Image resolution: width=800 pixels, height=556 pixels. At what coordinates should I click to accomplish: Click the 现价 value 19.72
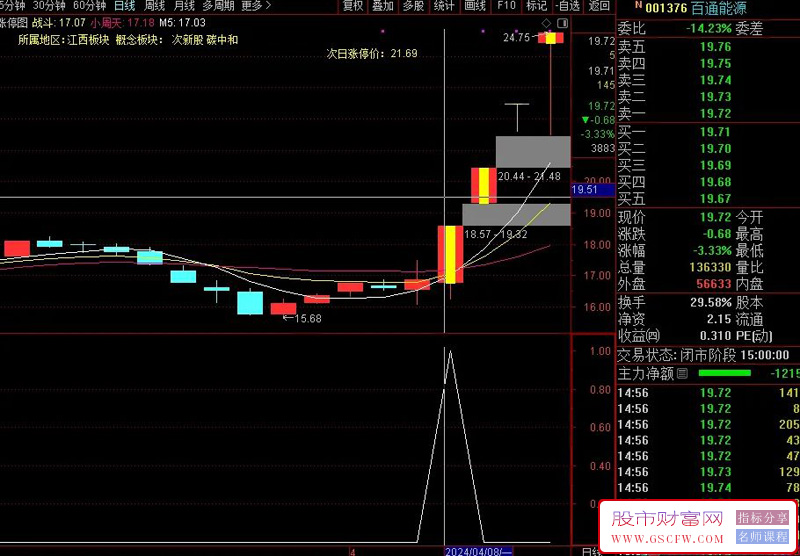coord(715,217)
